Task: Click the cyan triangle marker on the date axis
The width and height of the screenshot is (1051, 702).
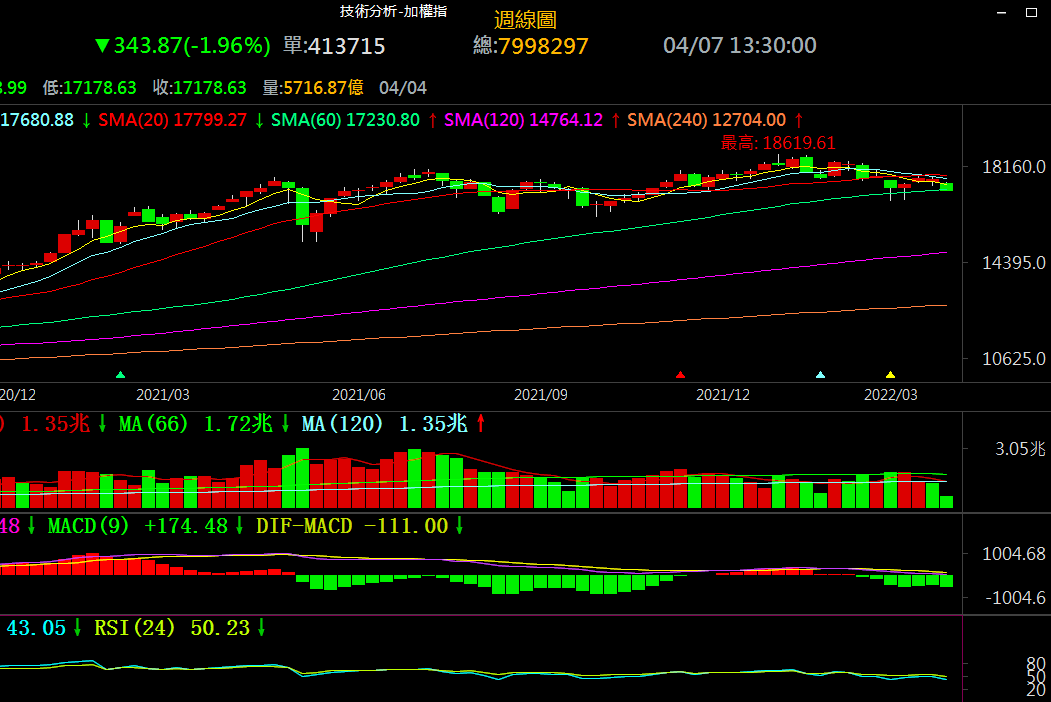Action: coord(821,375)
